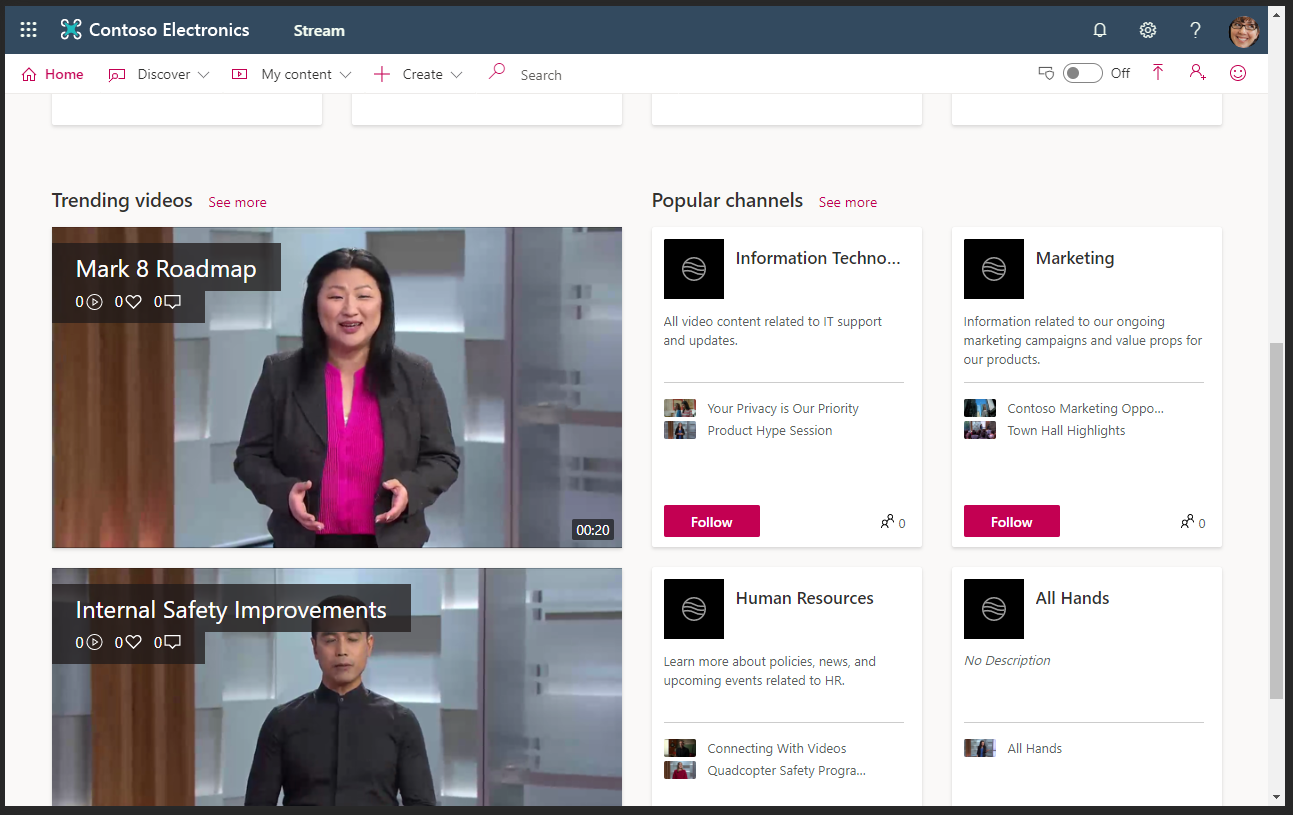This screenshot has height=815, width=1293.
Task: Open the All Hands channel title
Action: point(1073,598)
